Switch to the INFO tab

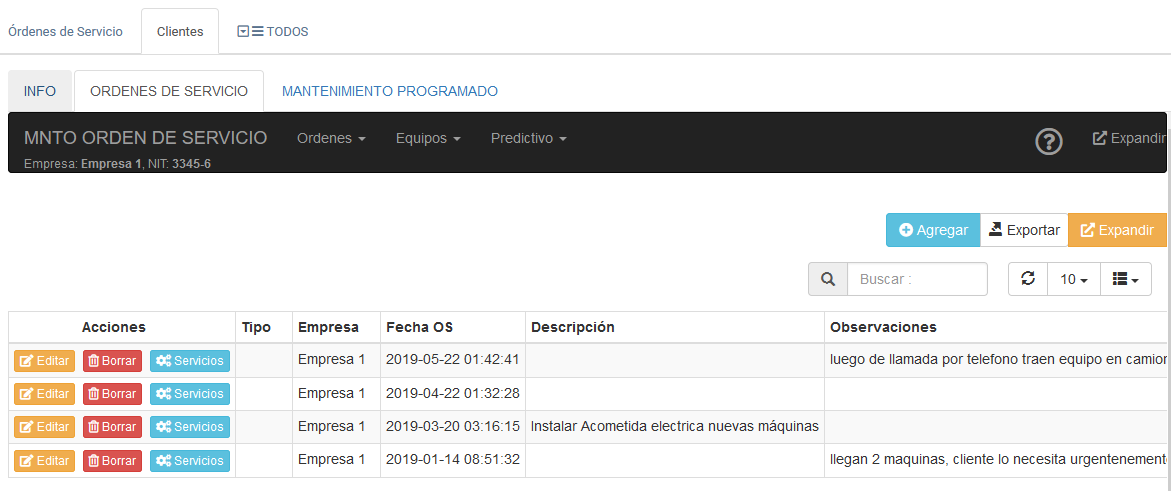pyautogui.click(x=40, y=91)
